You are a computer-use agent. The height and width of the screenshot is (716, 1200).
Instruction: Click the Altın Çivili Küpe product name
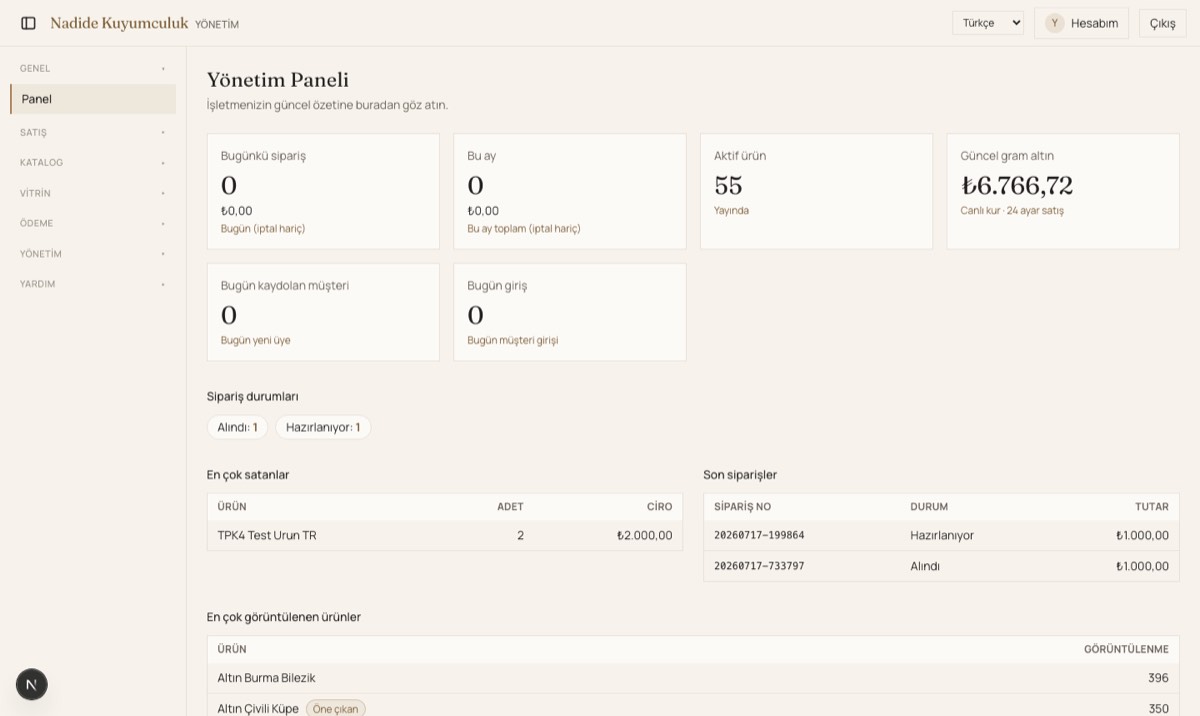[x=258, y=709]
